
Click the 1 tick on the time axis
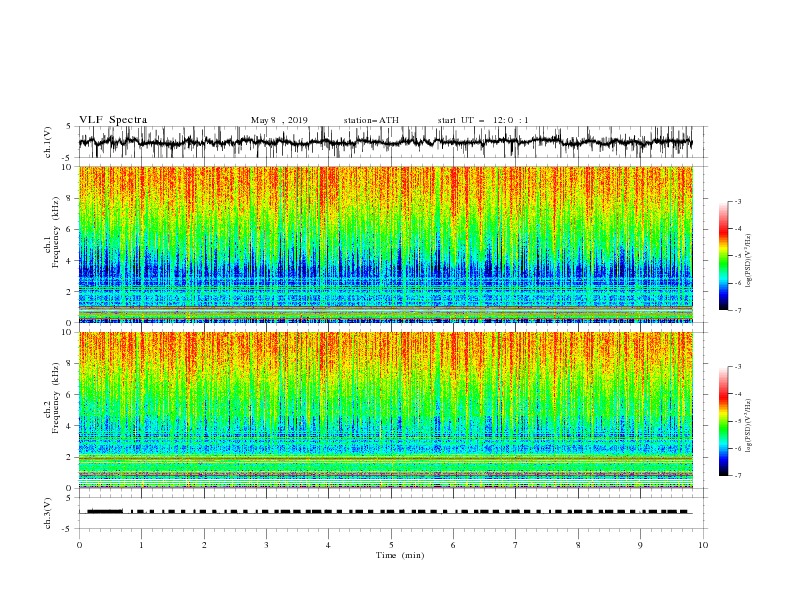[x=141, y=545]
